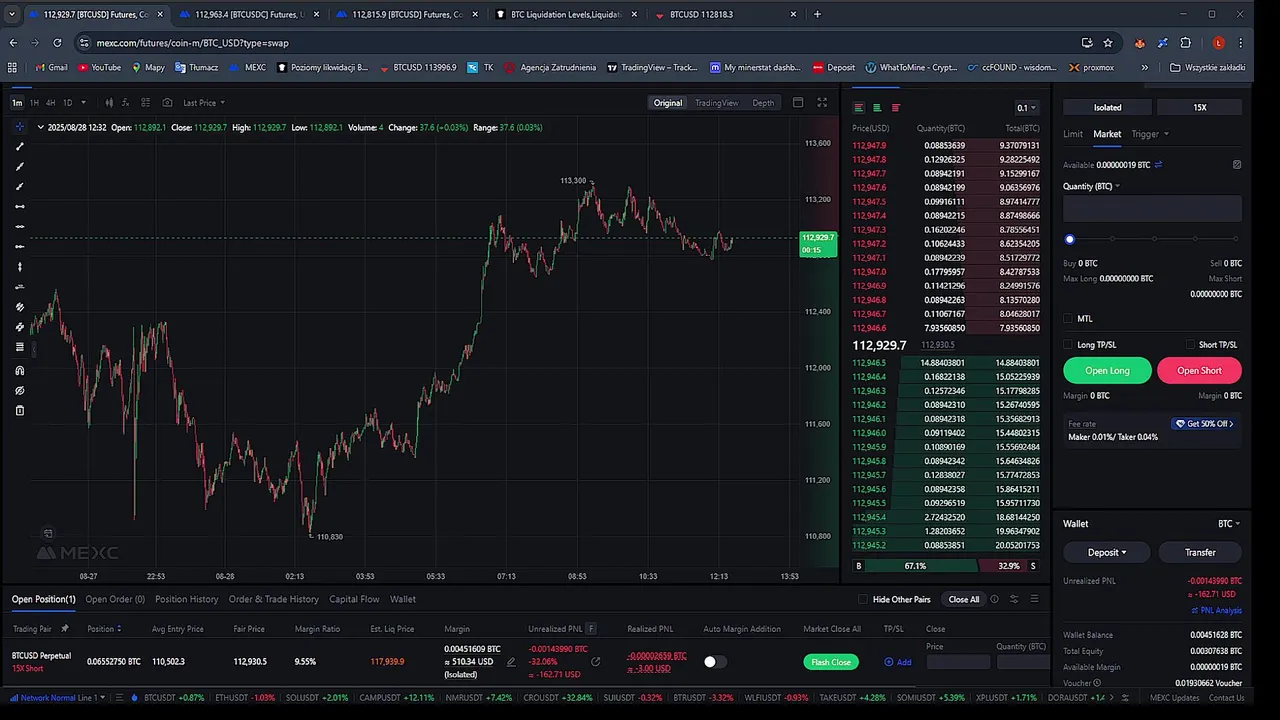1280x720 pixels.
Task: Open the Gmail bookmark
Action: point(51,67)
